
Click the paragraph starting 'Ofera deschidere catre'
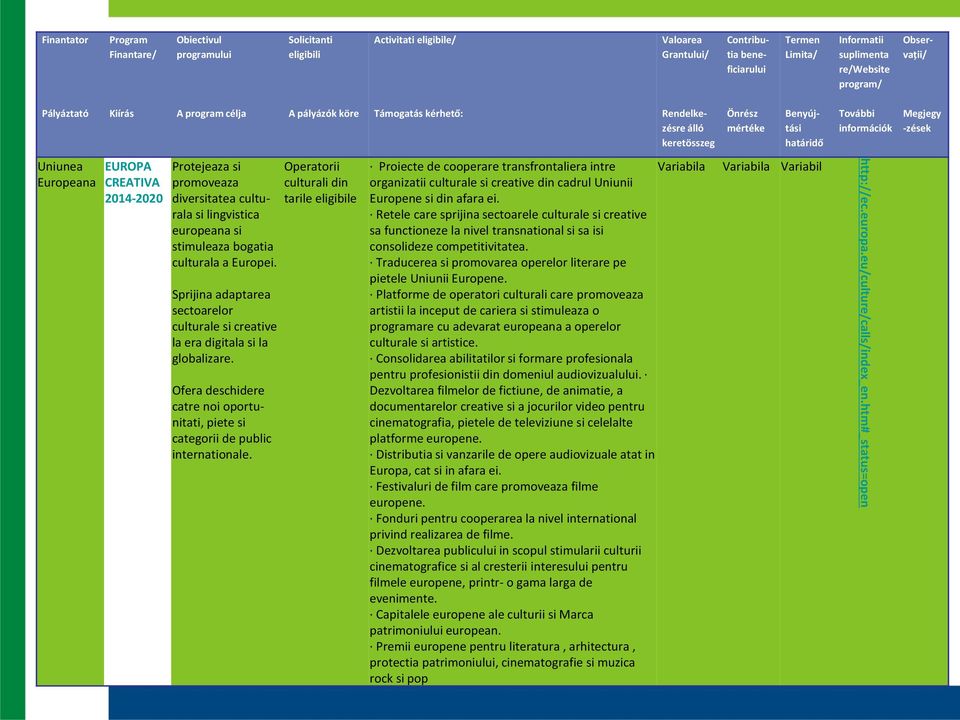pos(222,422)
